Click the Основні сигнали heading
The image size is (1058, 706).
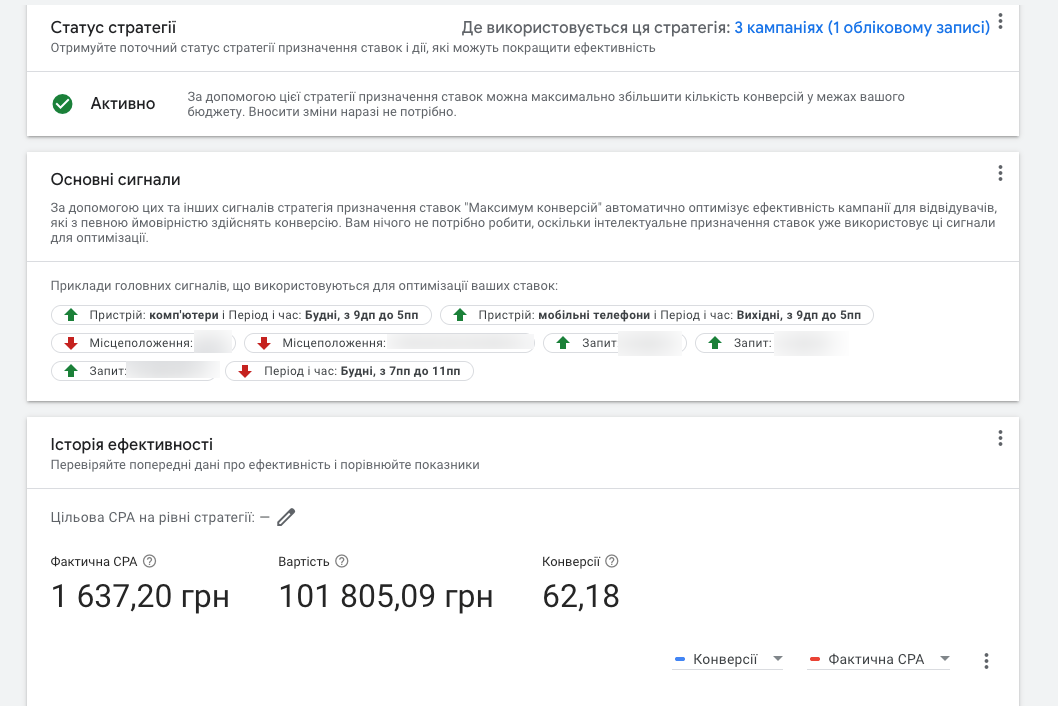tap(115, 180)
